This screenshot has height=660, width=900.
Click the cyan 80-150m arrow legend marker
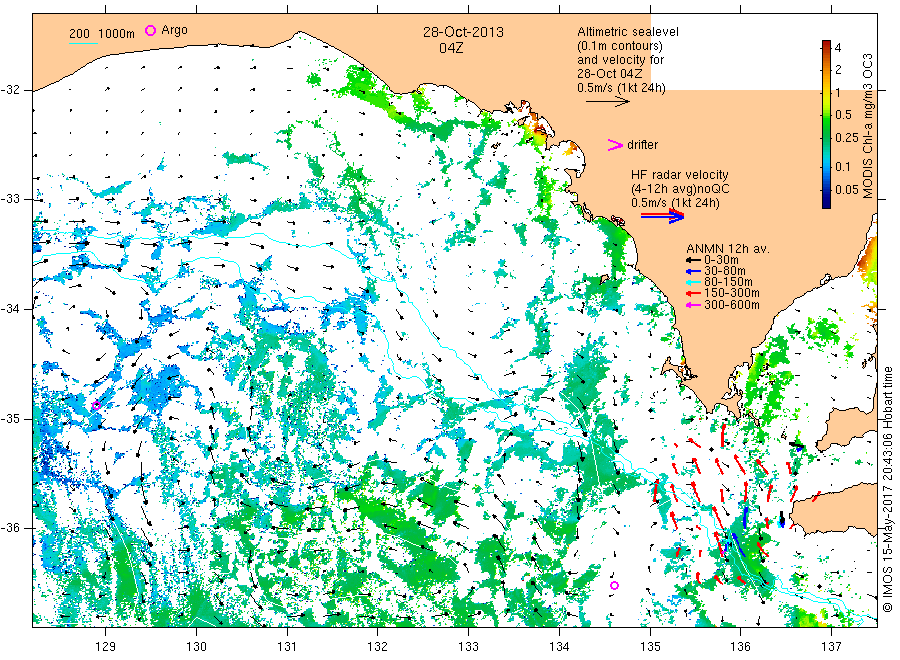tap(693, 282)
